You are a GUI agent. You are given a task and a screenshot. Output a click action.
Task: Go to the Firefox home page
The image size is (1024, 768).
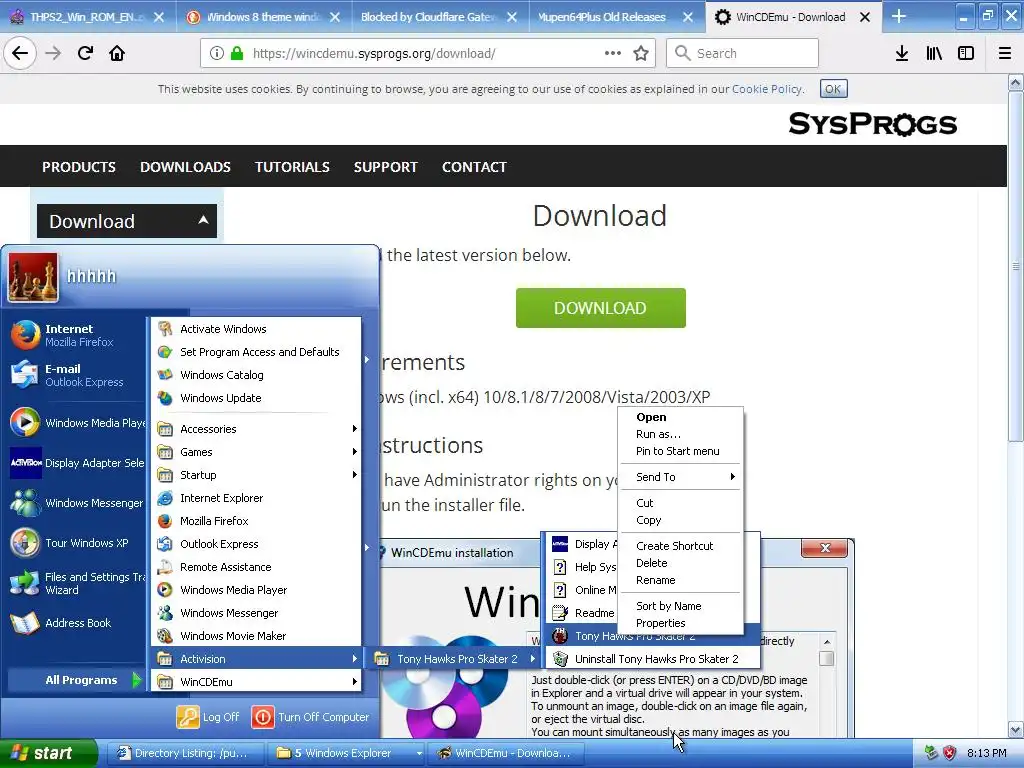coord(117,53)
